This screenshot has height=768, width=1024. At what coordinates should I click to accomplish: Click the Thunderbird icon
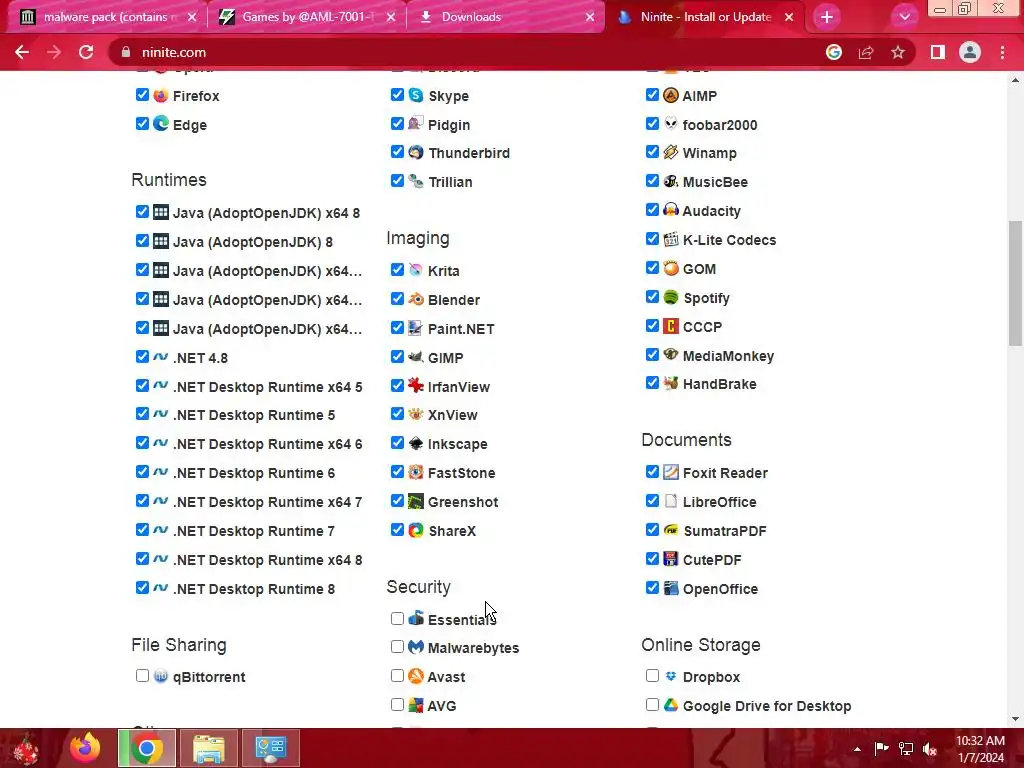coord(416,152)
